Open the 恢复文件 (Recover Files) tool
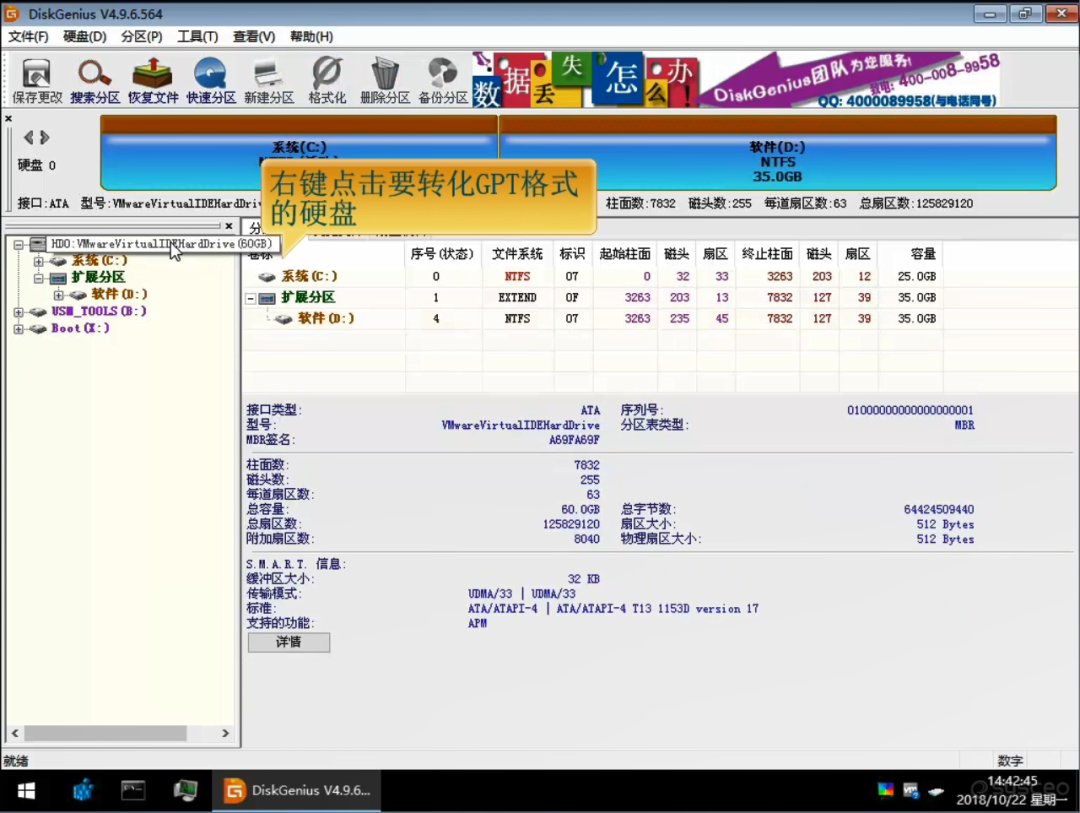The width and height of the screenshot is (1080, 813). [x=153, y=80]
